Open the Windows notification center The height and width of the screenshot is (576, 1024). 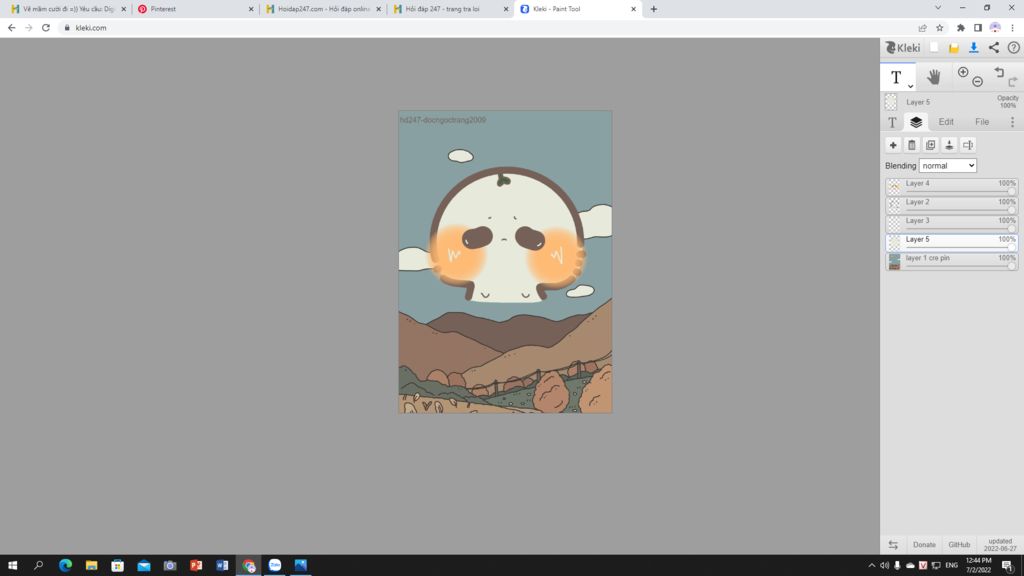(x=1008, y=565)
